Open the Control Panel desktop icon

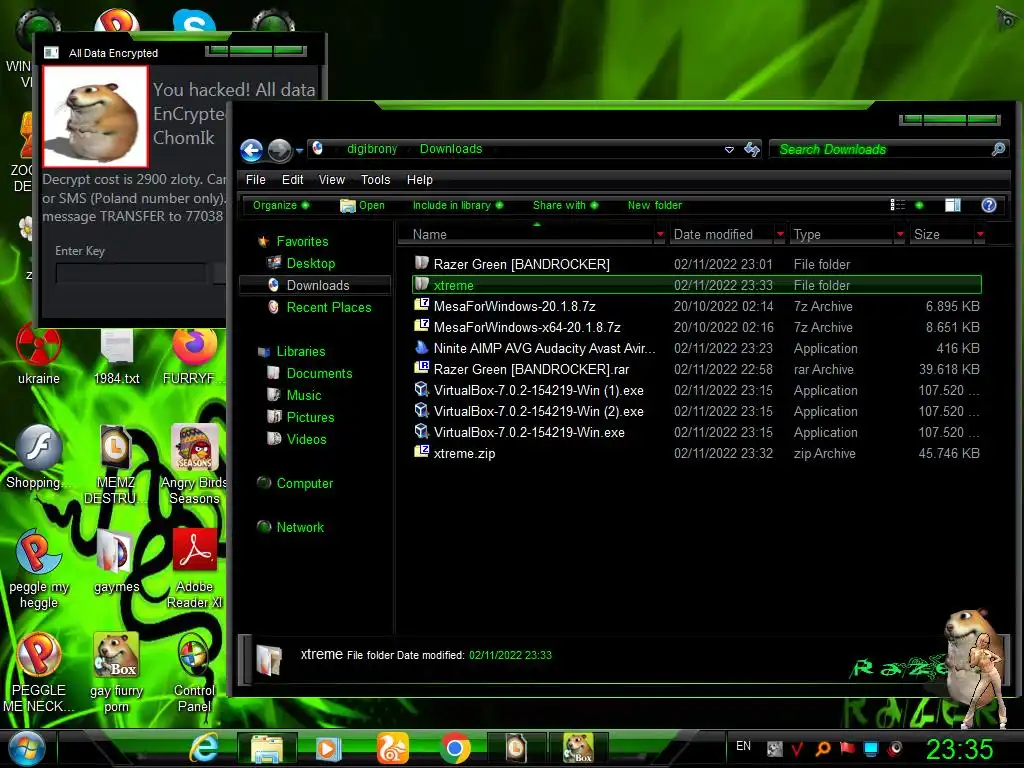(194, 673)
